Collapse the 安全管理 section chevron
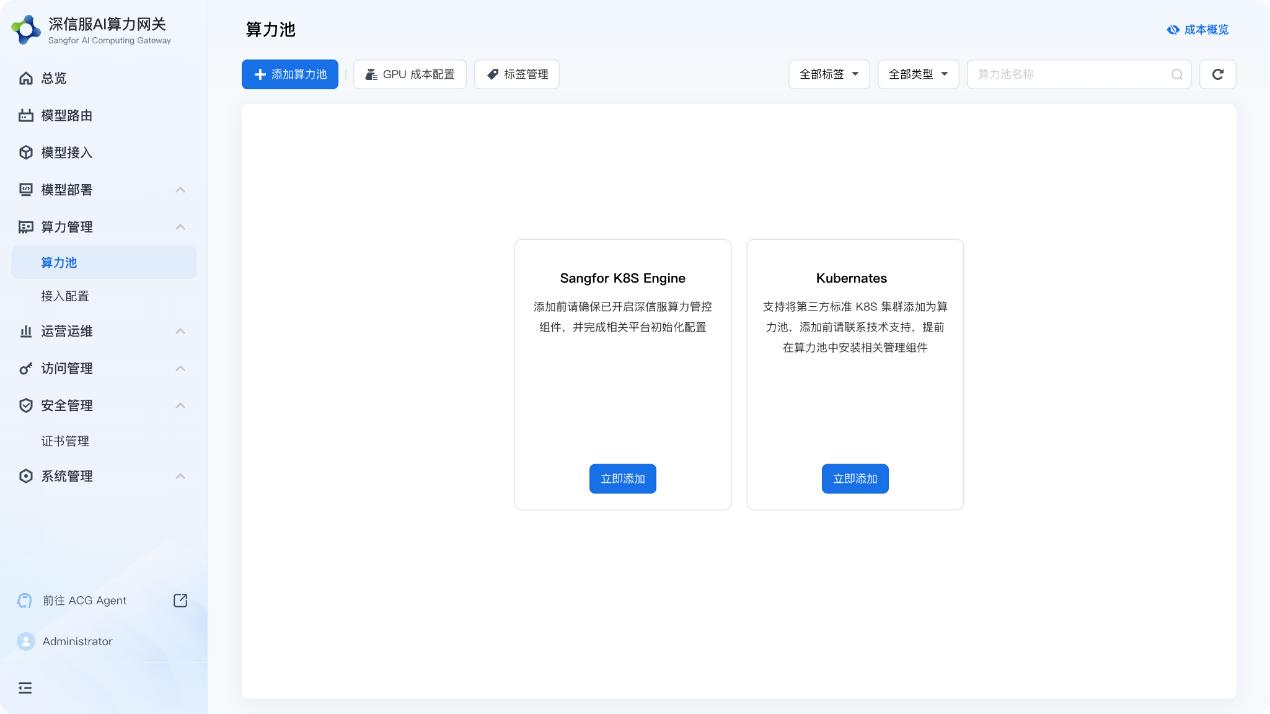 coord(180,405)
